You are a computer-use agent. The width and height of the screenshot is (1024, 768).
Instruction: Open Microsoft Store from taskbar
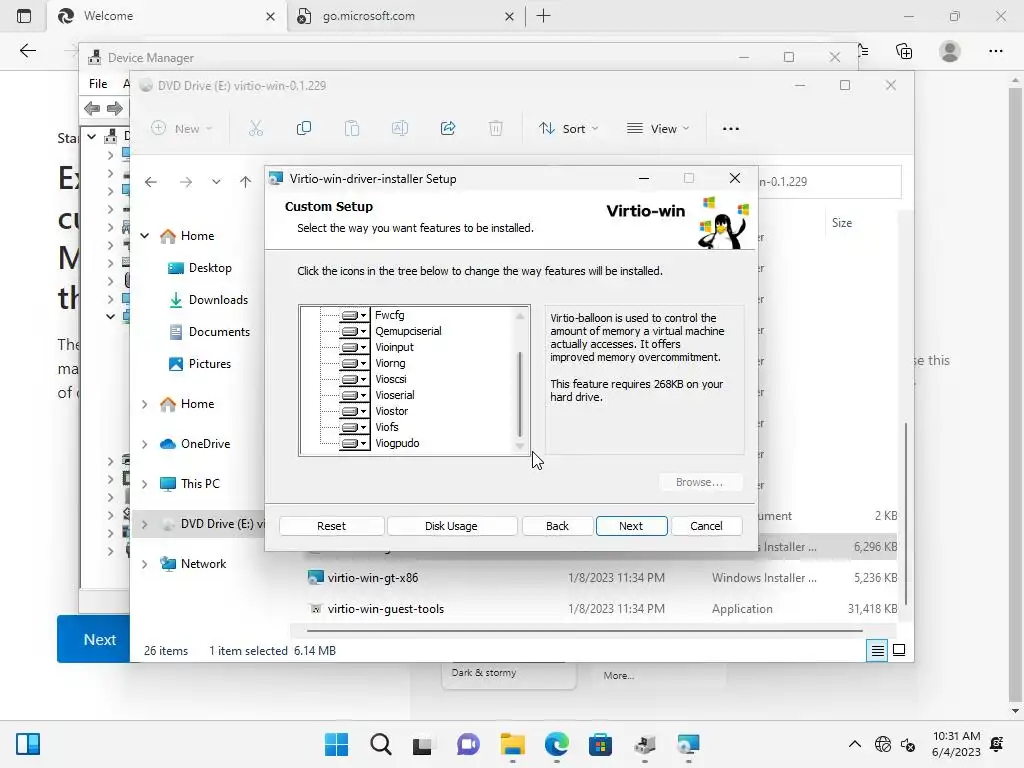(x=600, y=744)
